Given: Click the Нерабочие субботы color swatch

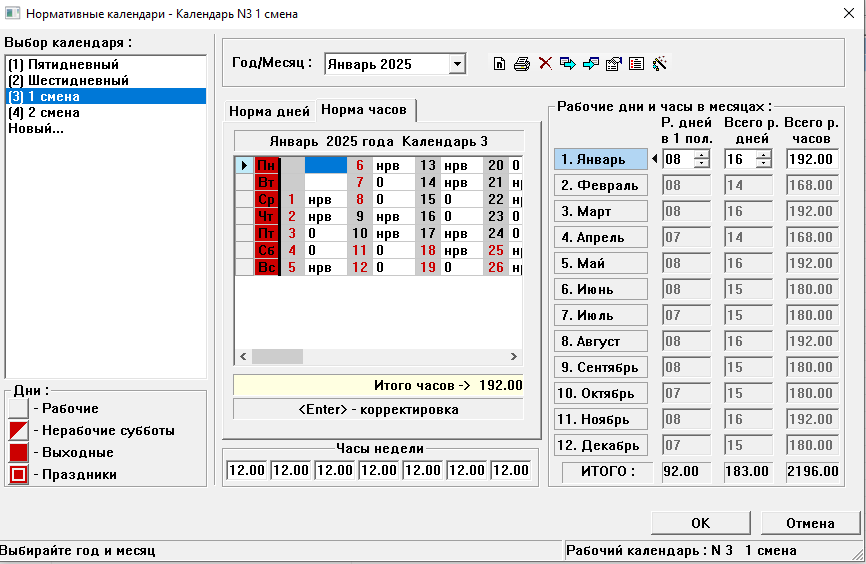Looking at the screenshot, I should tap(18, 430).
